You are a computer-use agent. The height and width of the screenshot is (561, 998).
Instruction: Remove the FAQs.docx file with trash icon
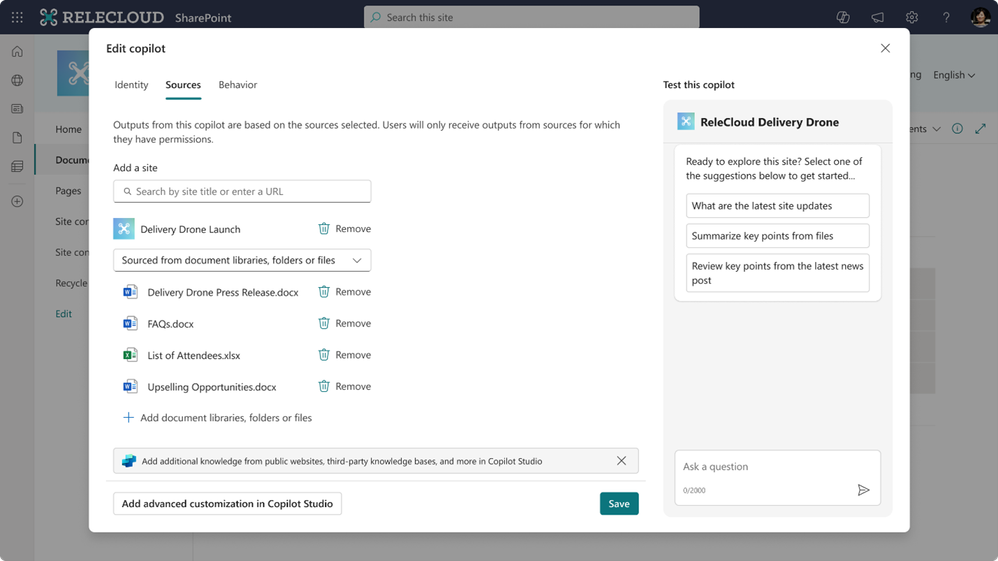(x=324, y=323)
